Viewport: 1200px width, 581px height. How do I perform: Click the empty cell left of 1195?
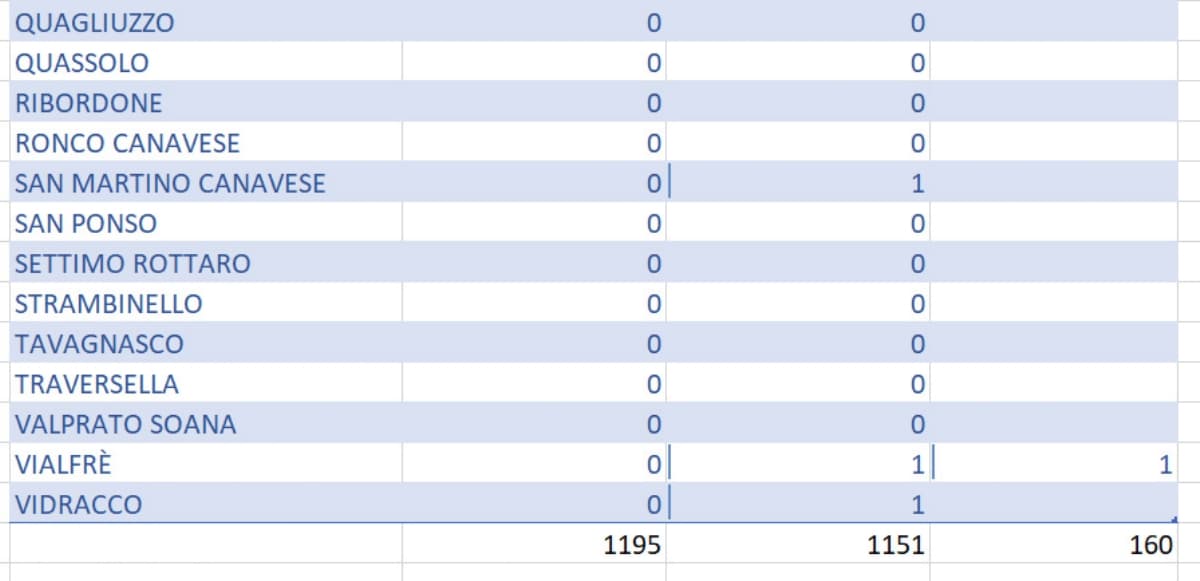[205, 545]
